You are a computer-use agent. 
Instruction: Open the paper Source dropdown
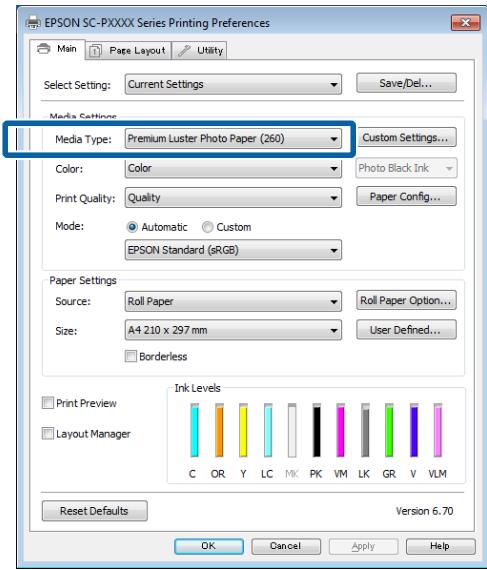tap(233, 301)
